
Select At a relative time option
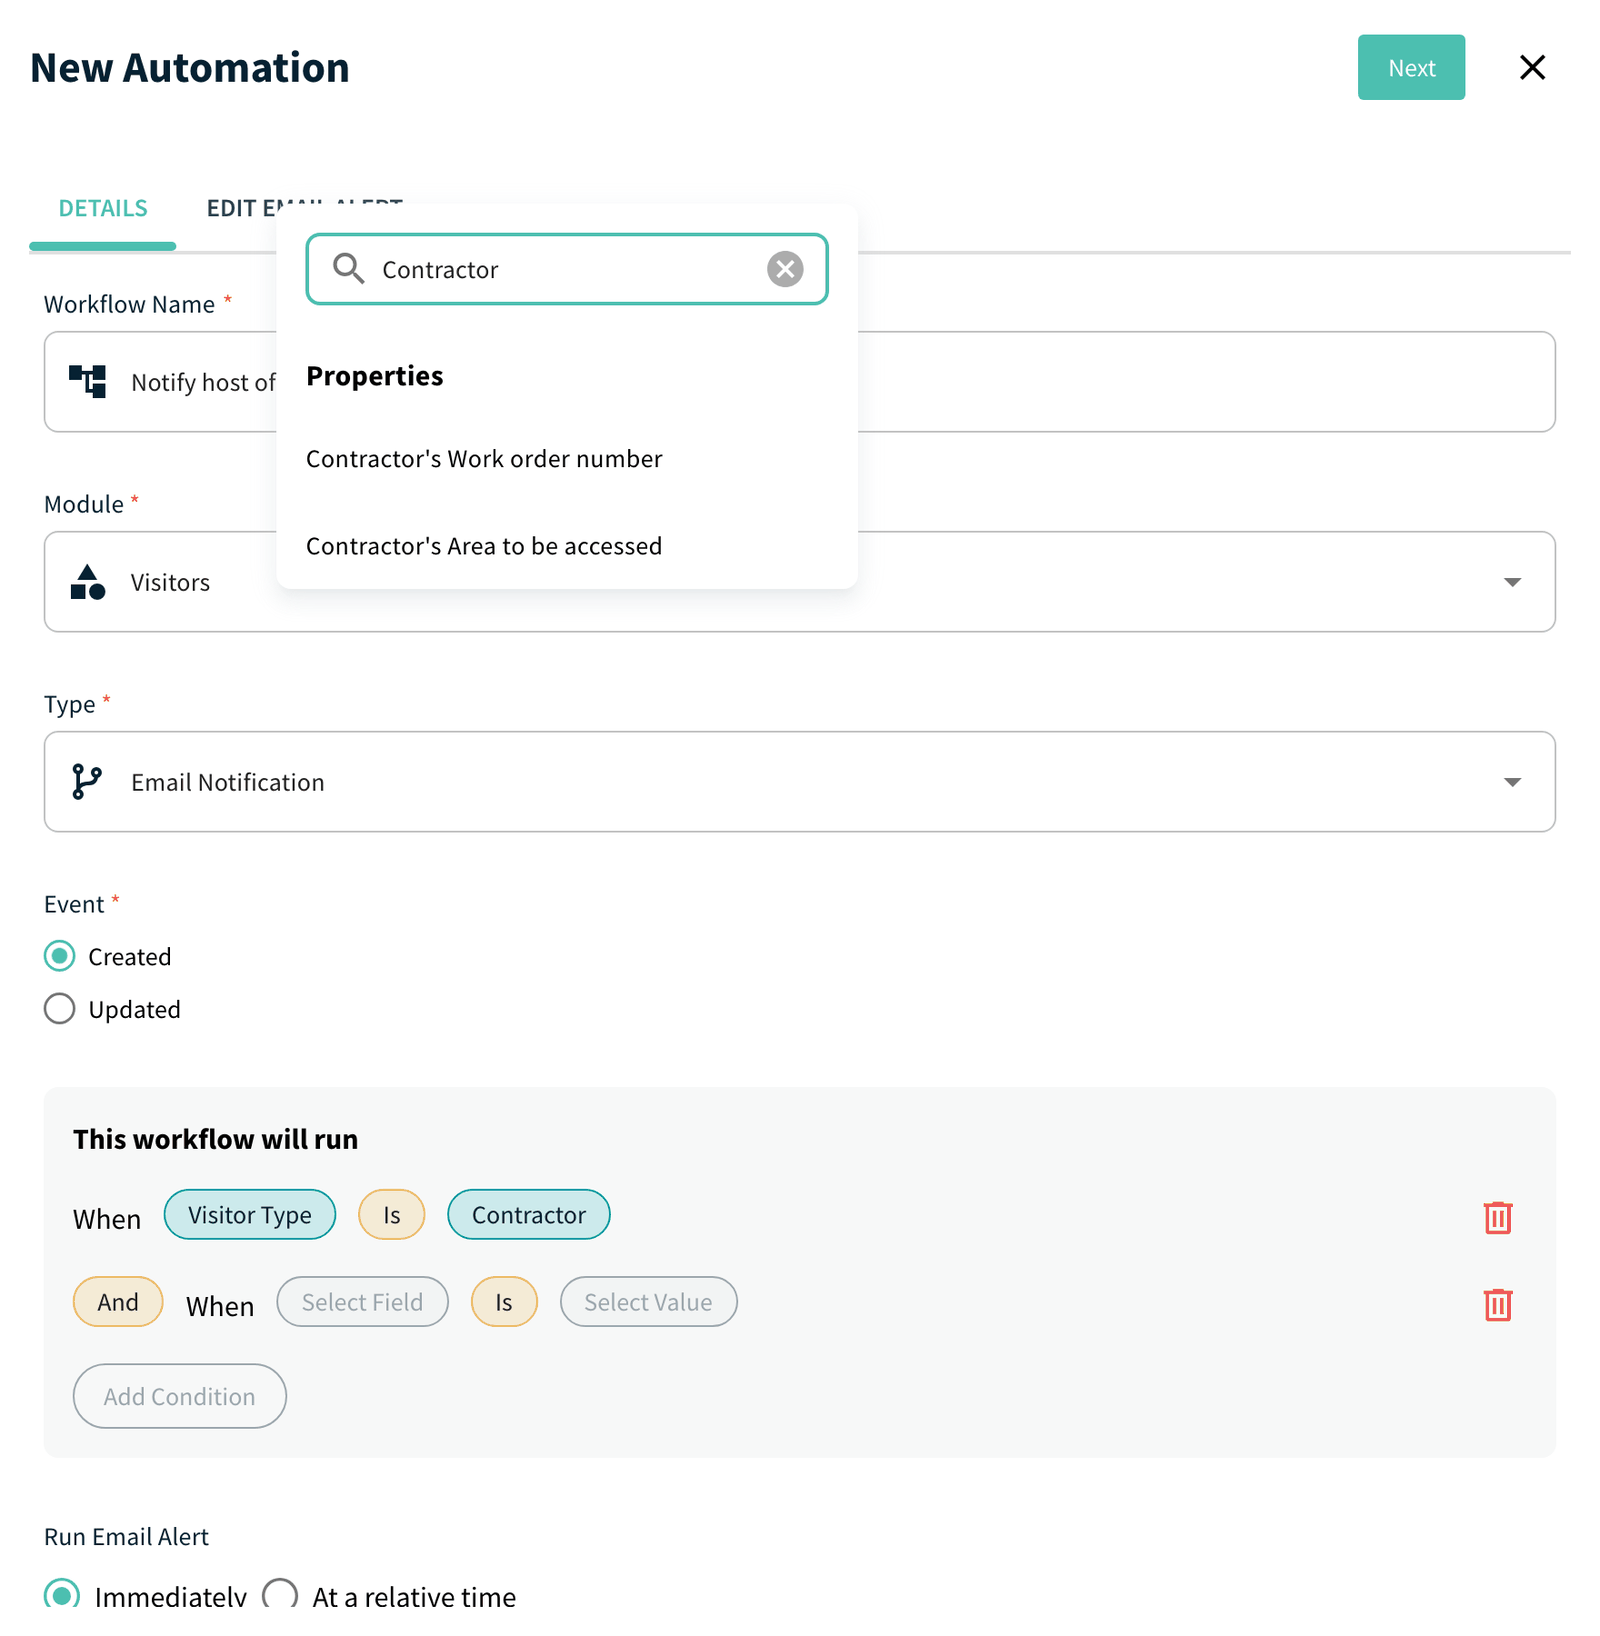280,1595
